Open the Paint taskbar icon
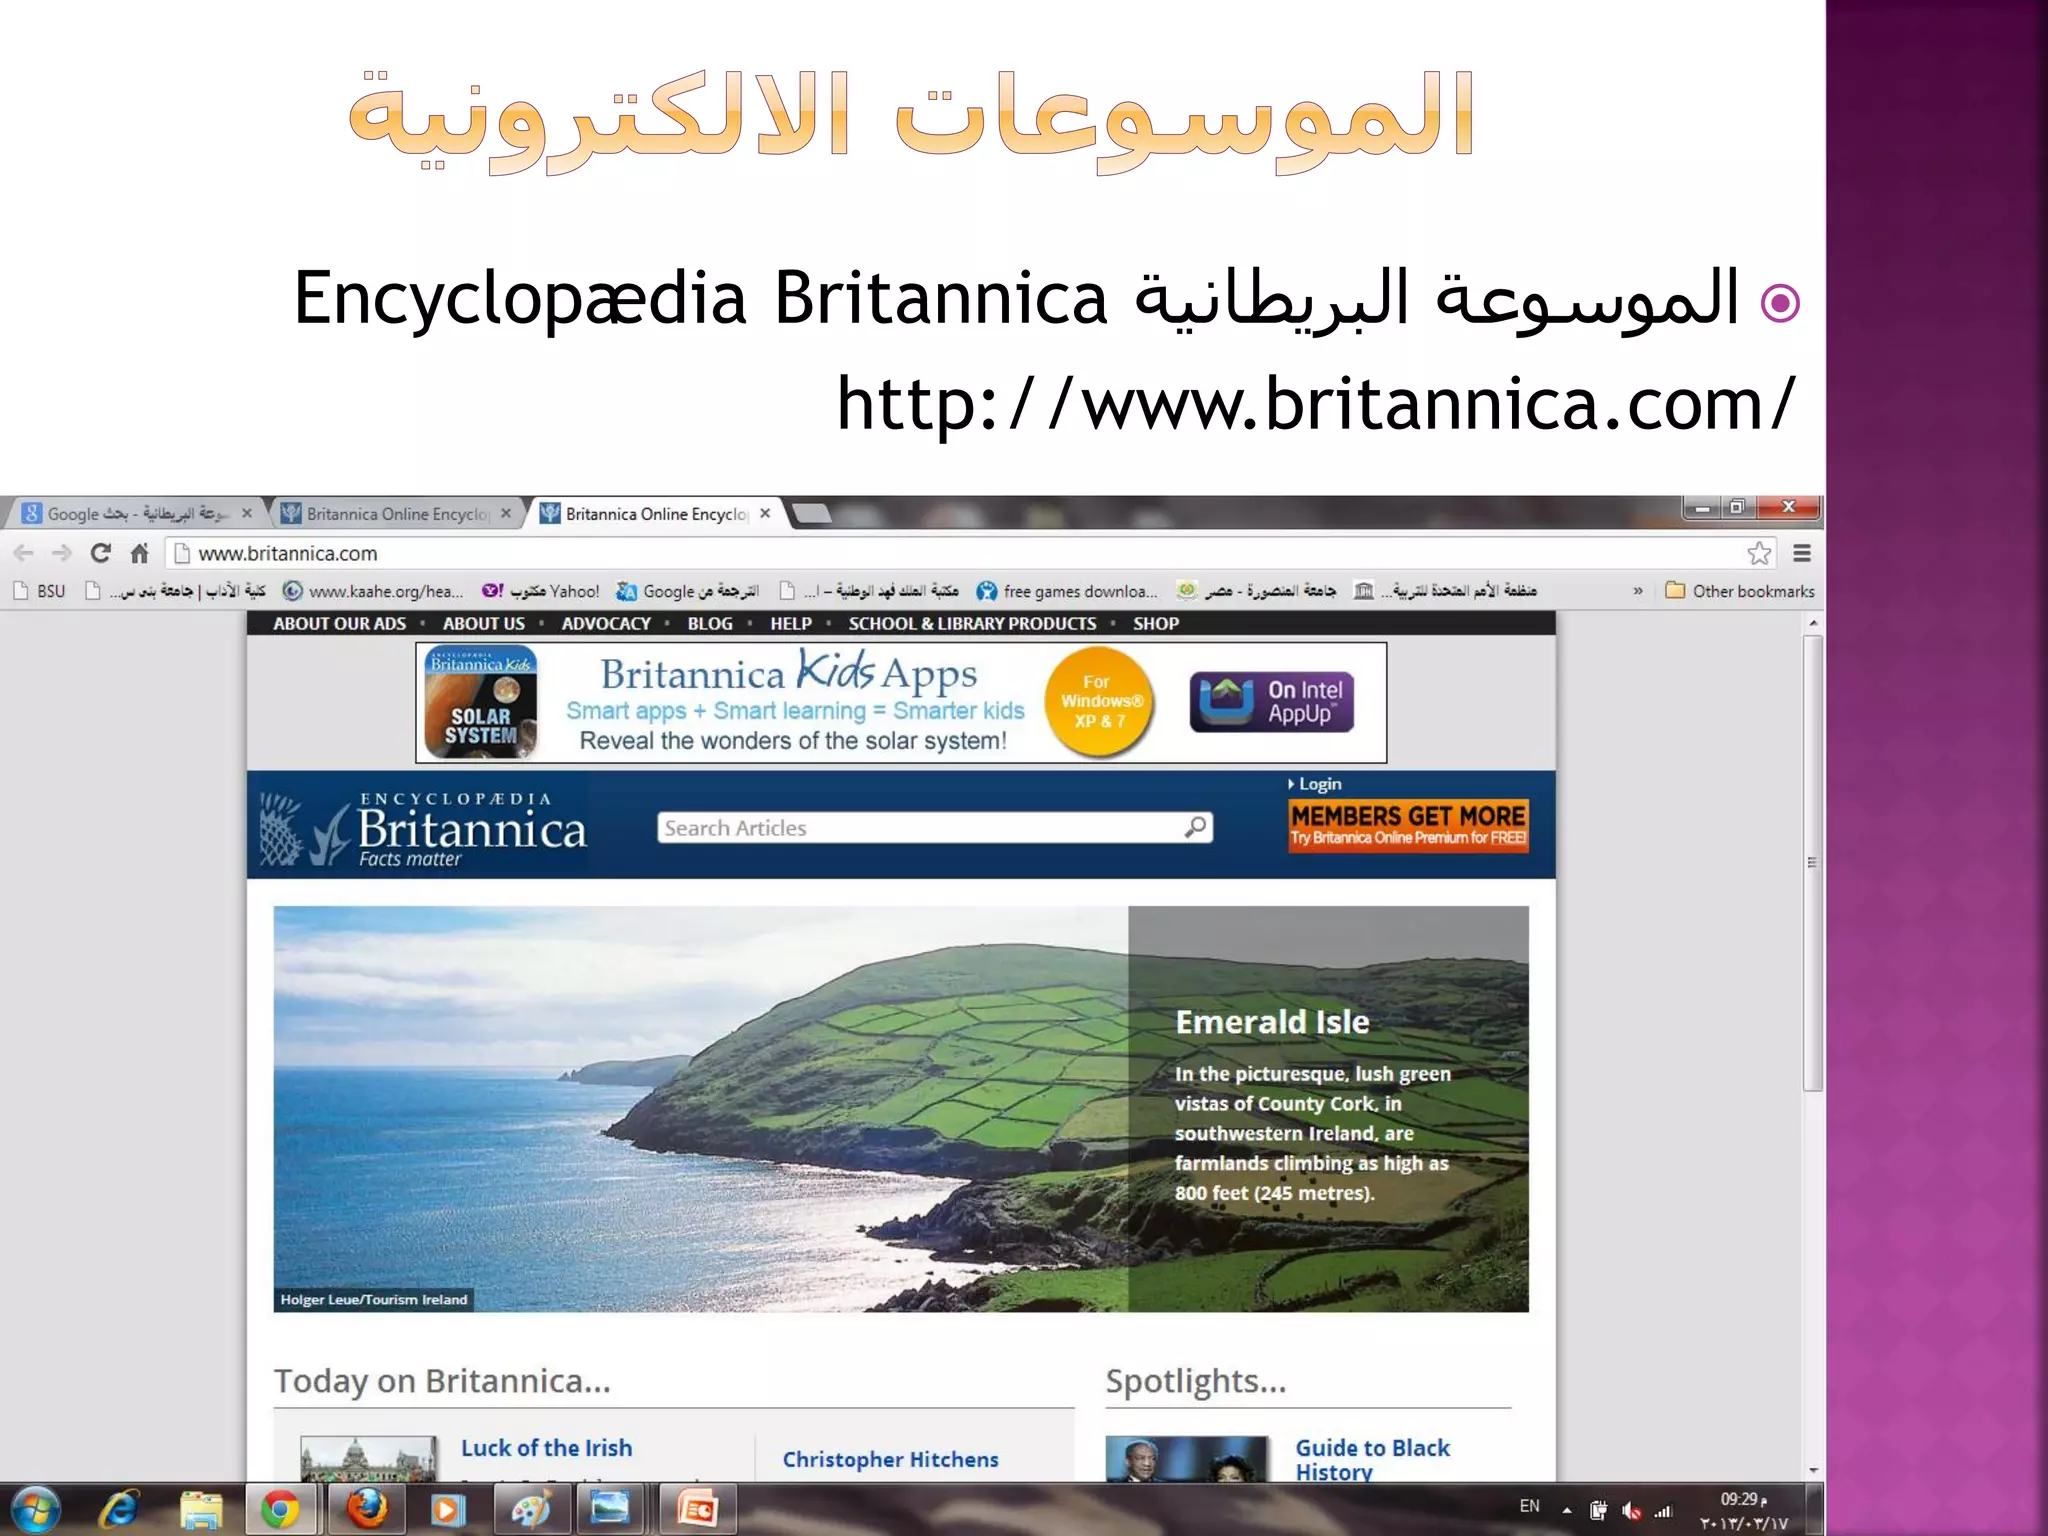 [530, 1509]
